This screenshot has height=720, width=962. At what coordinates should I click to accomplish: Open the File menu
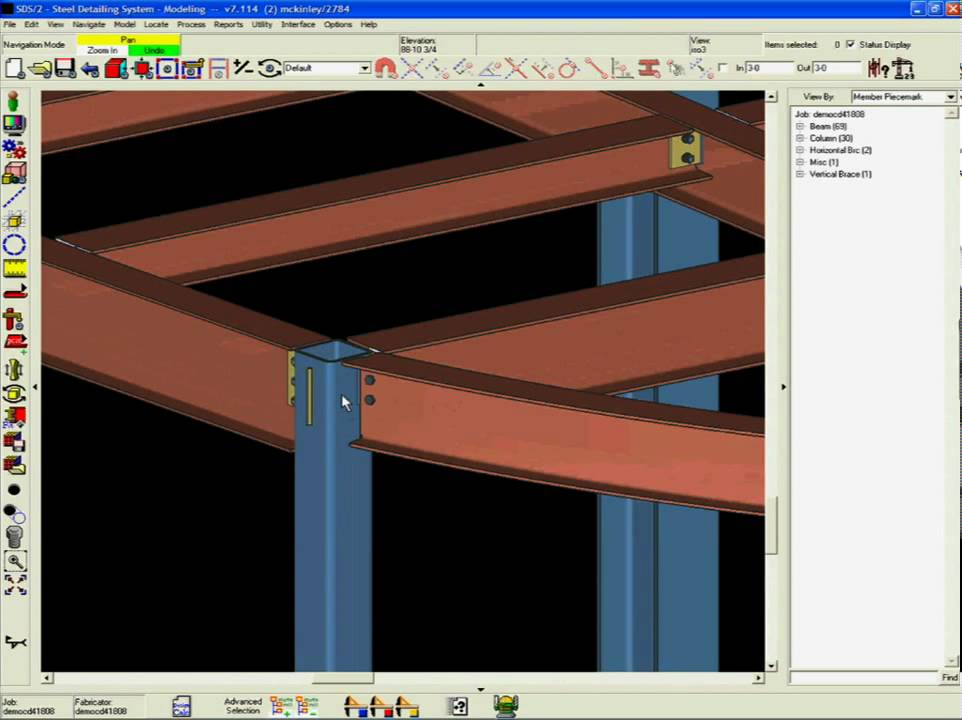click(10, 25)
